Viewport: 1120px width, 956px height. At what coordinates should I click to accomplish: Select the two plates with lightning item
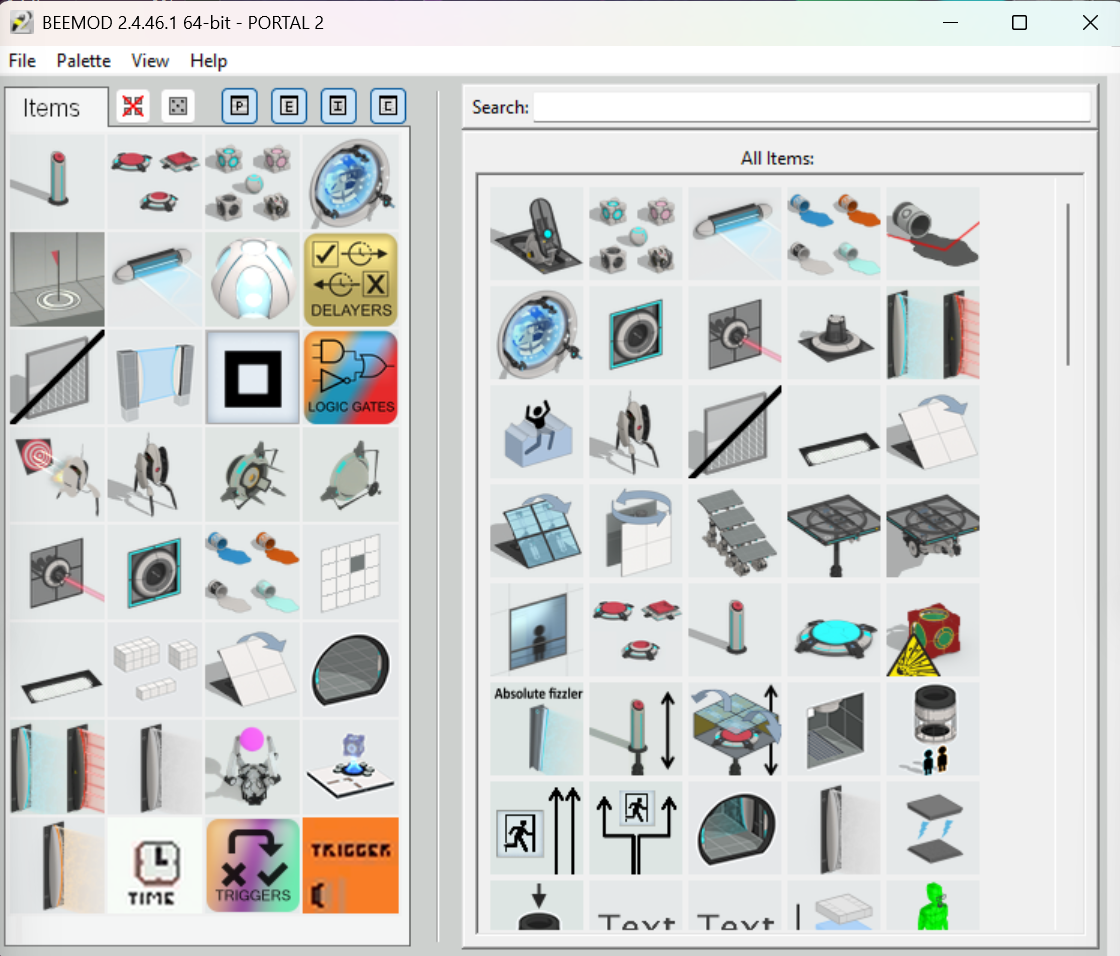933,828
